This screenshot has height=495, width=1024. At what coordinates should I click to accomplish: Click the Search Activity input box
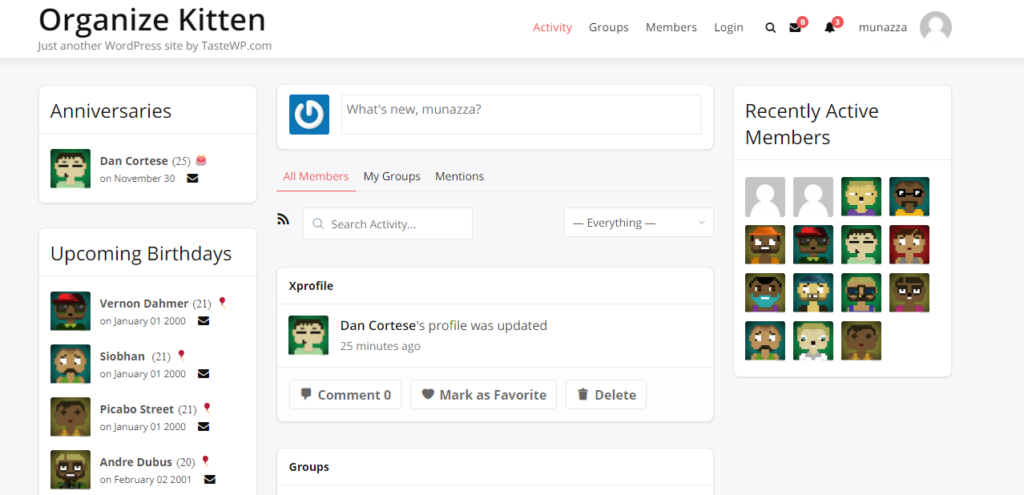[388, 223]
